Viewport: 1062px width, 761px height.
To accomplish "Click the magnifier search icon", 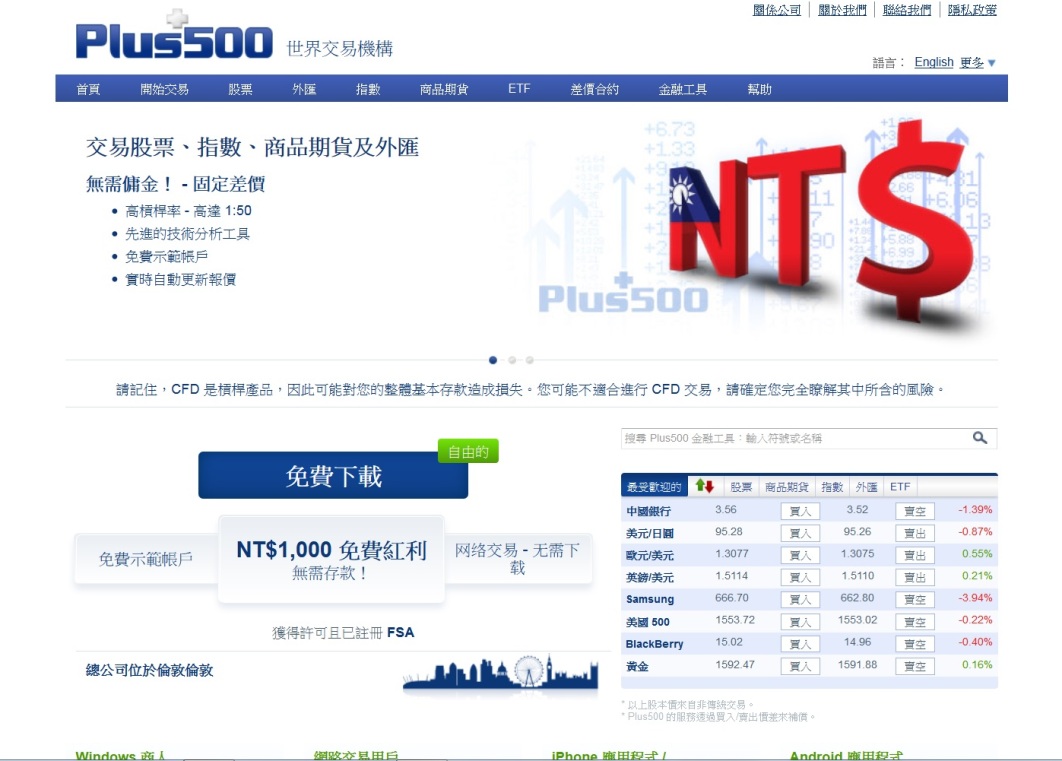I will (x=979, y=438).
